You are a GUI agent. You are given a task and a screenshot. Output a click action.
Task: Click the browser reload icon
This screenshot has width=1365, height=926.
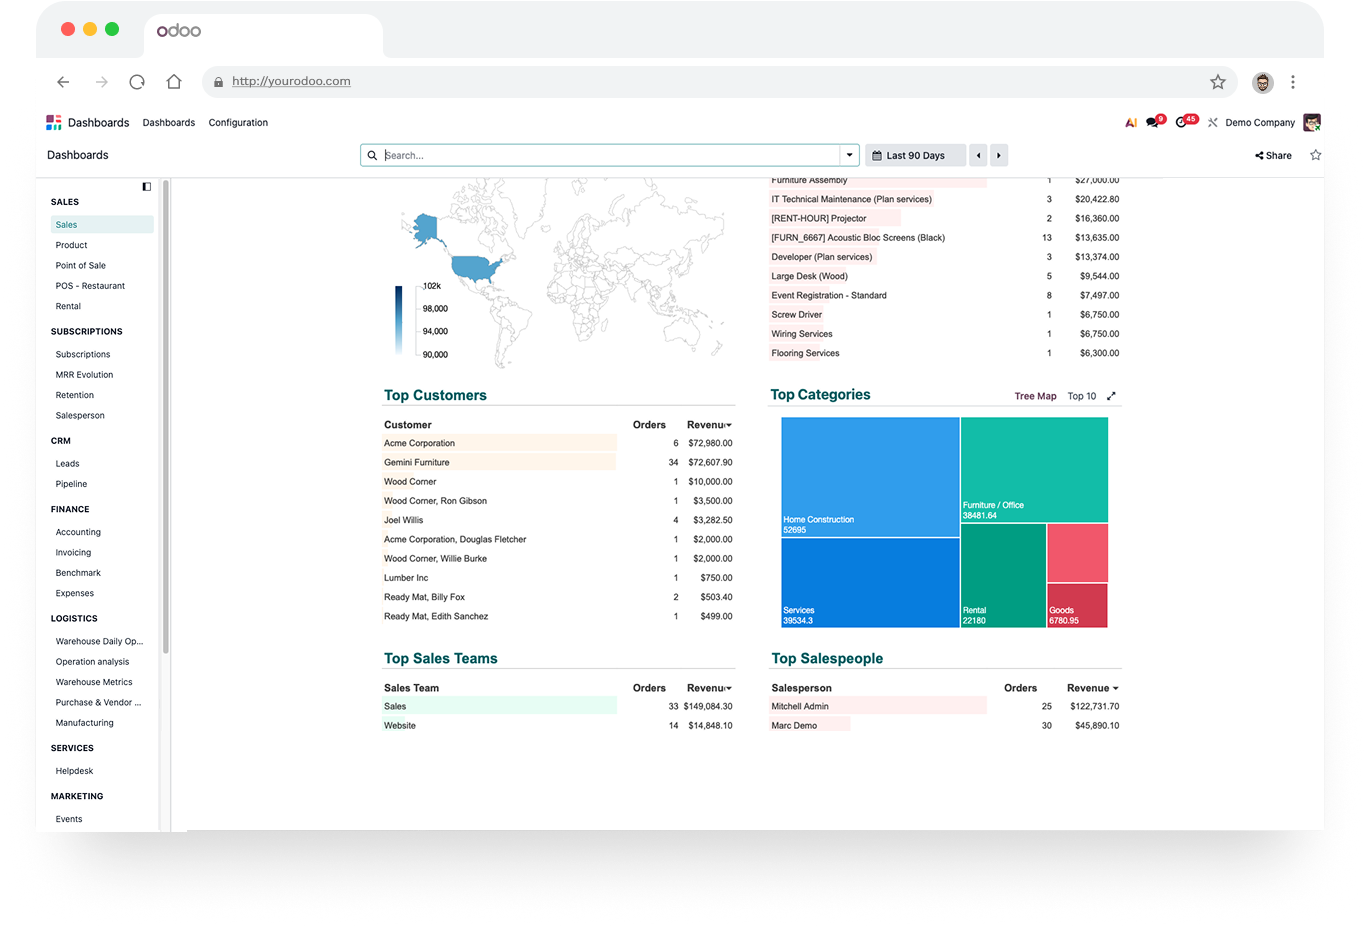coord(137,82)
